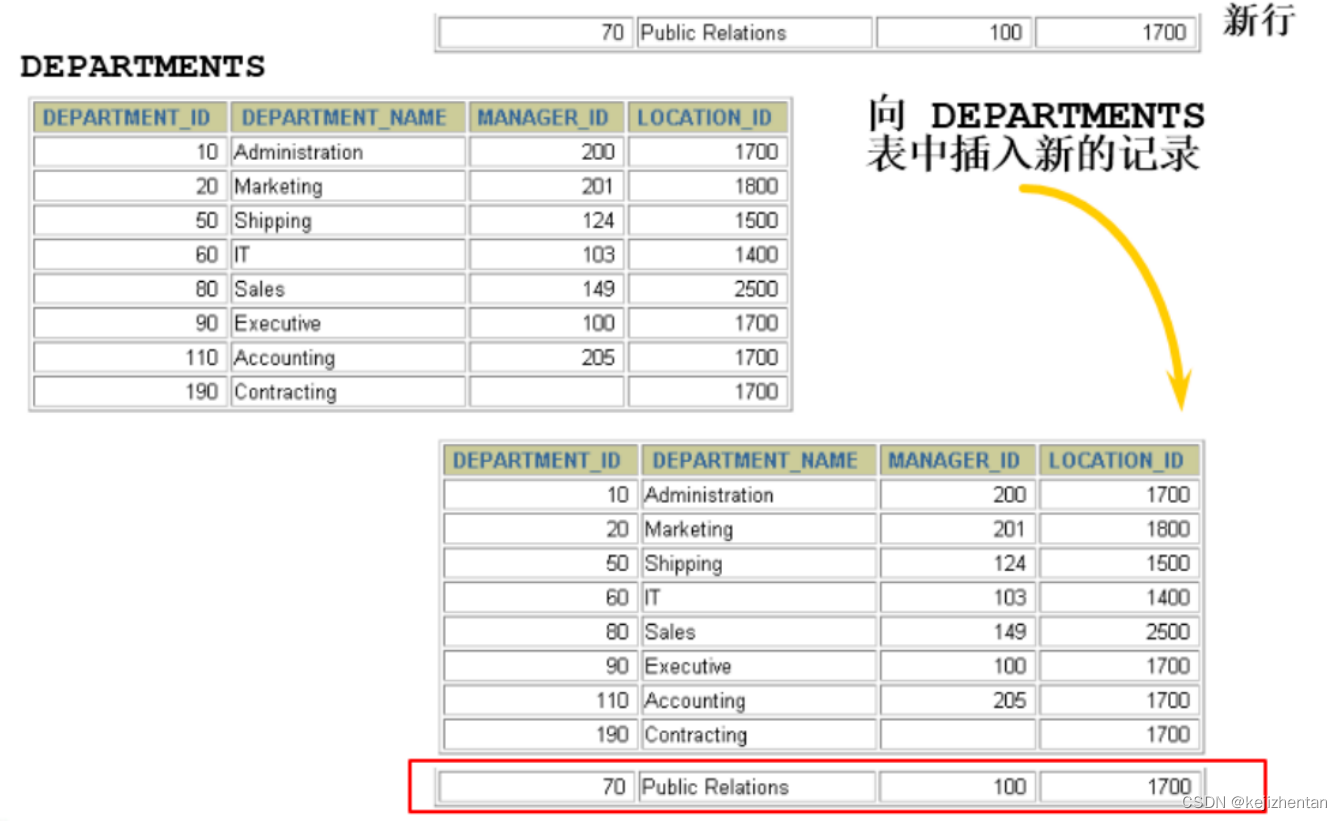Click Executive in the lower result table
Screen dimensions: 1342x821
pos(688,666)
